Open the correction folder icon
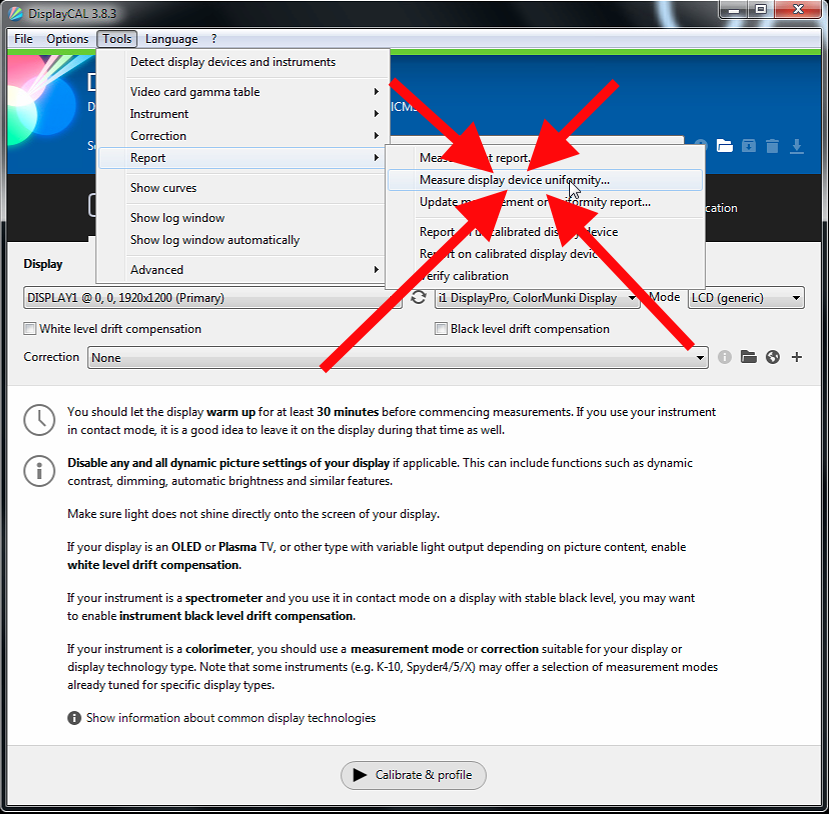Viewport: 829px width, 814px height. pyautogui.click(x=748, y=357)
